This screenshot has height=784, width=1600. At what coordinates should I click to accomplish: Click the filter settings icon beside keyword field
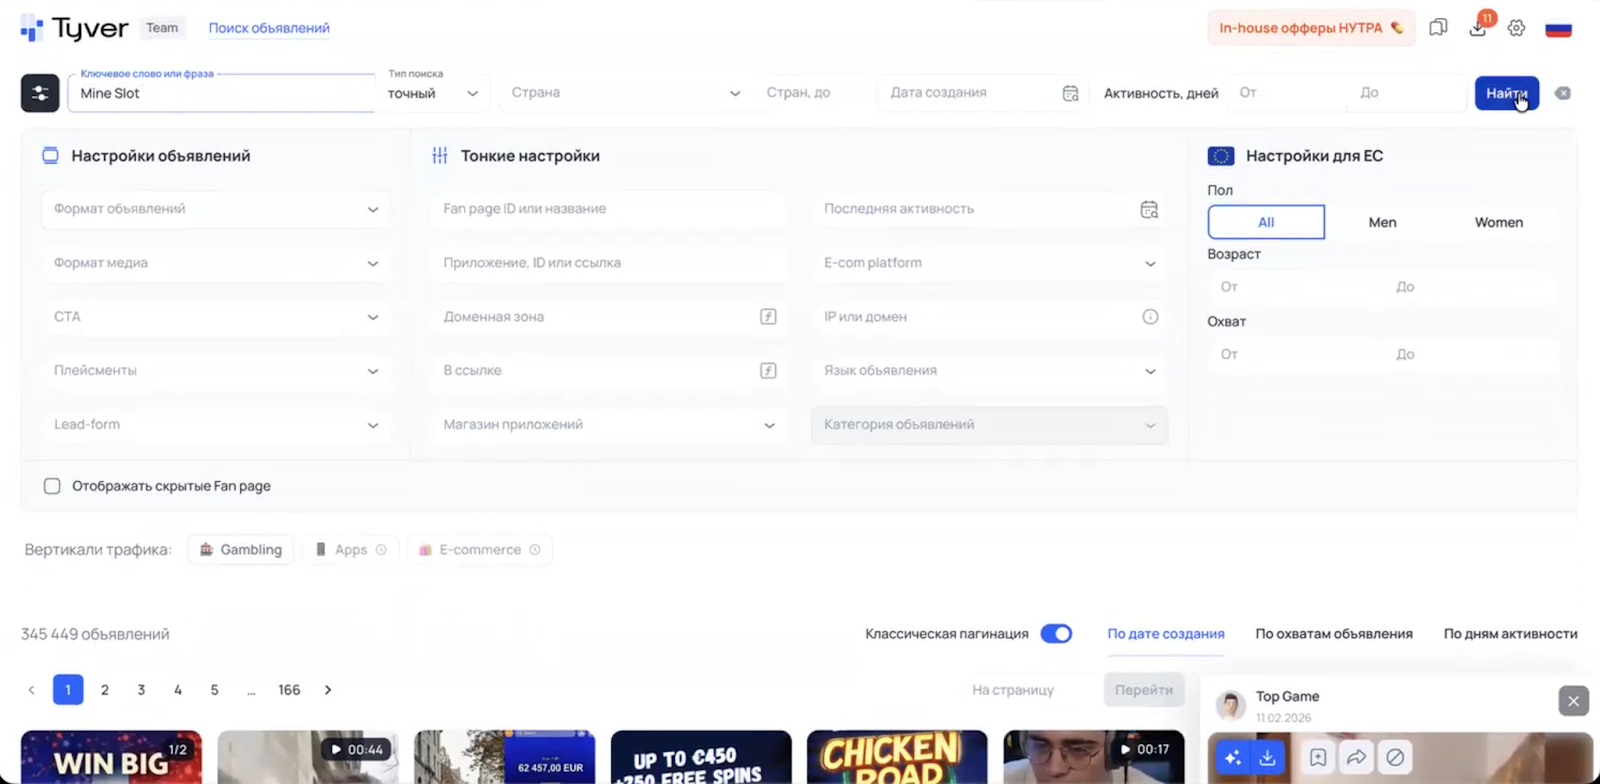tap(40, 93)
